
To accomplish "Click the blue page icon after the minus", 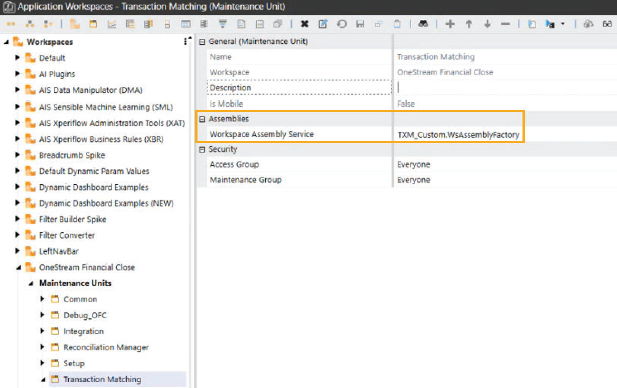I will [532, 24].
